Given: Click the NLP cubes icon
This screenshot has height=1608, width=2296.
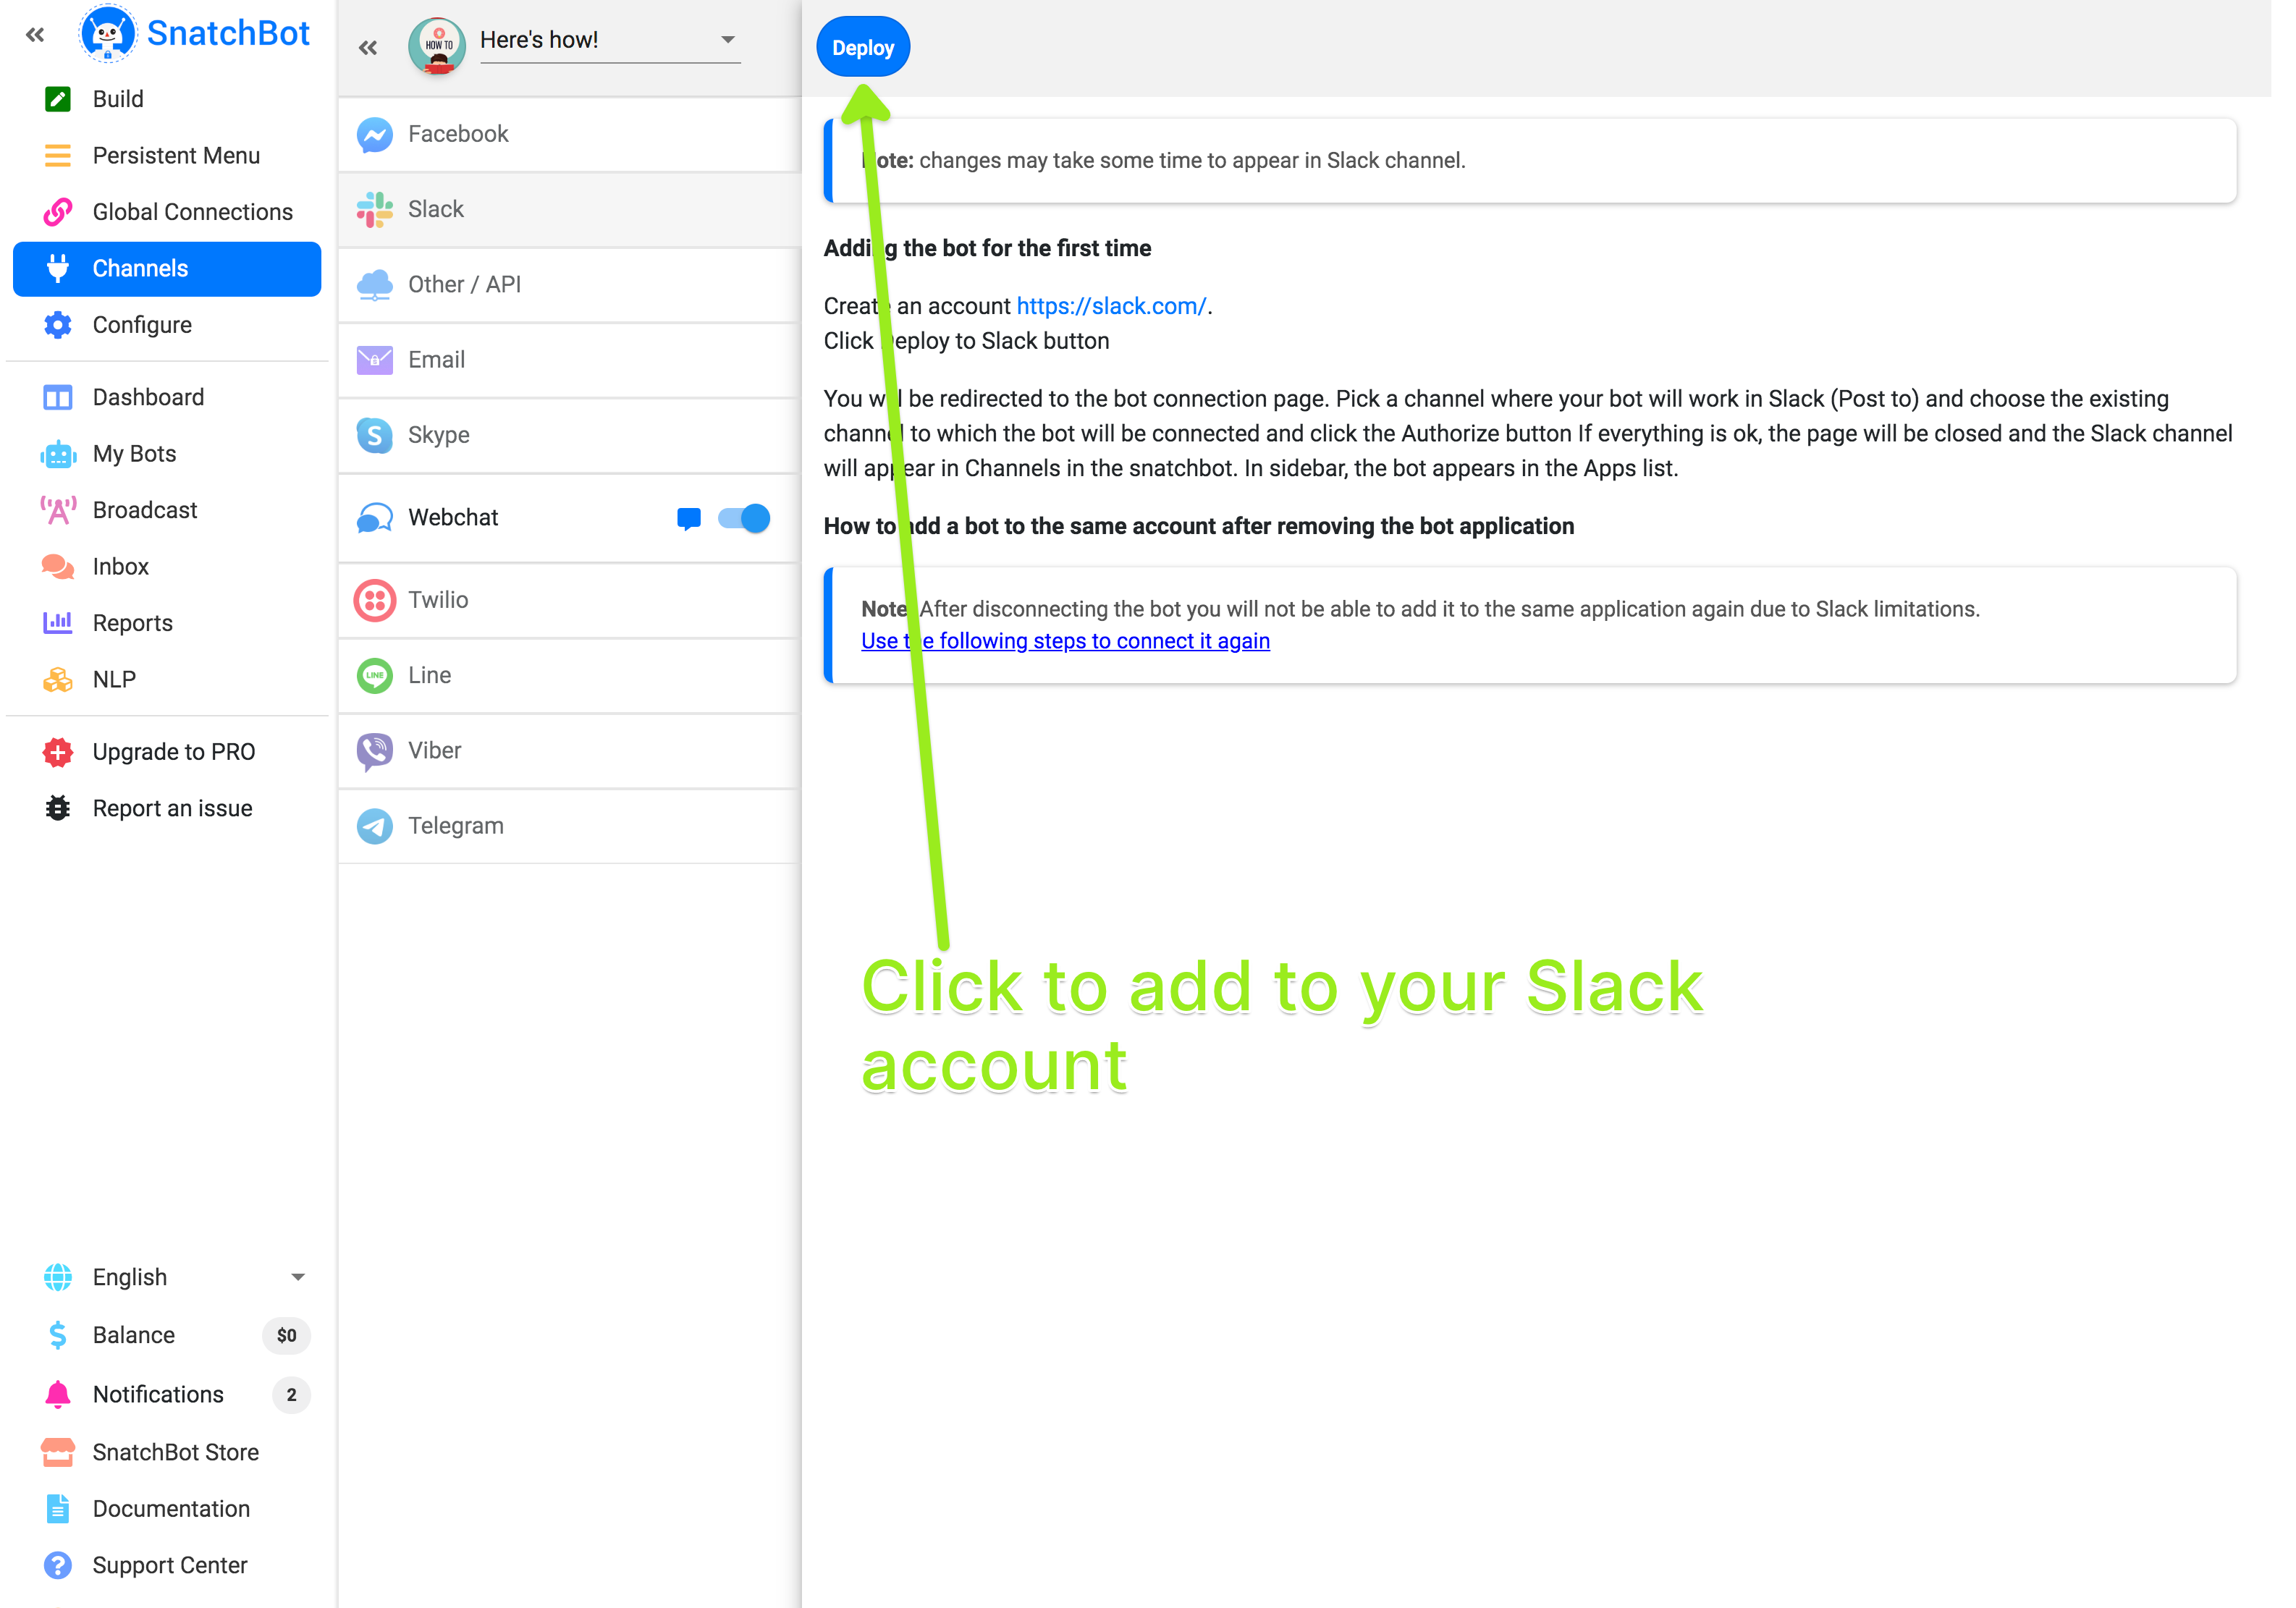Looking at the screenshot, I should point(58,680).
